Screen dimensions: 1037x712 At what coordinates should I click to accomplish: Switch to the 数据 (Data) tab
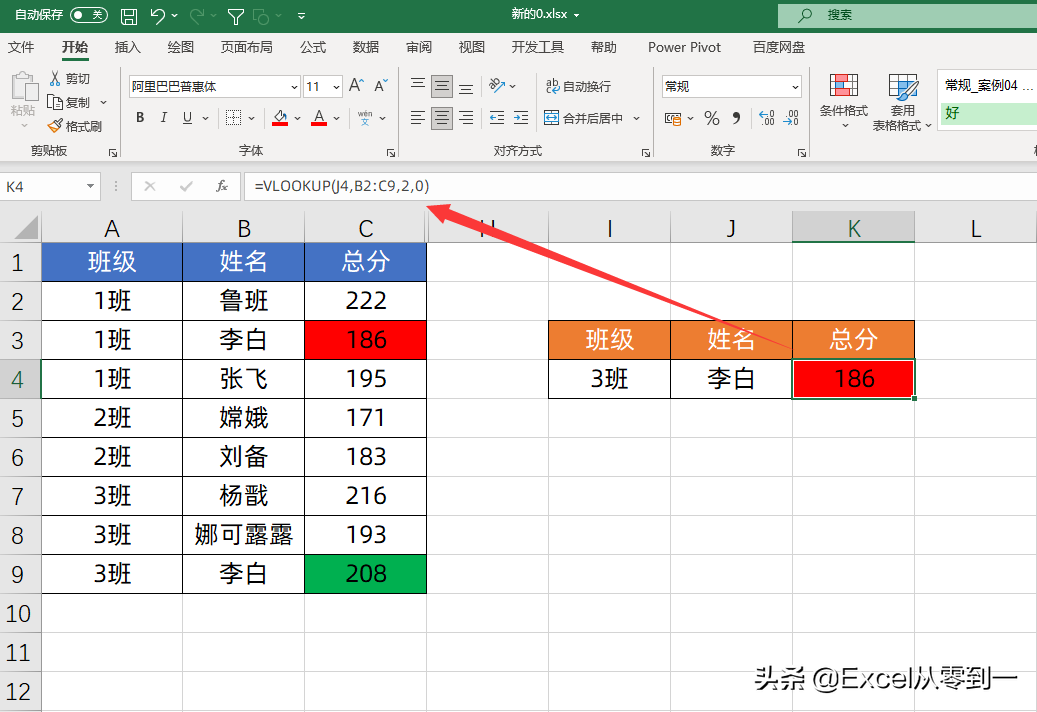[366, 47]
